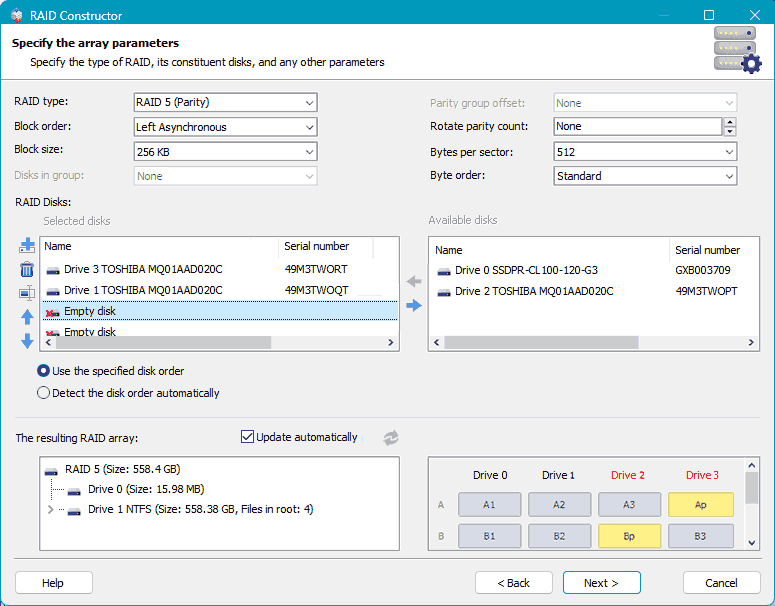Click available disks horizontal scrollbar thumb

[541, 343]
